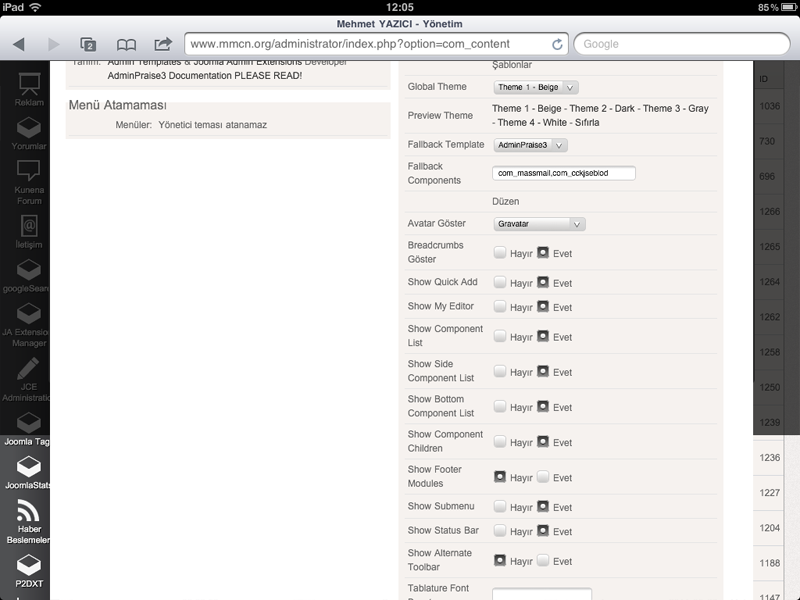
Task: Open AdminPraise3 Documentation PLEASE READ link
Action: [x=205, y=76]
